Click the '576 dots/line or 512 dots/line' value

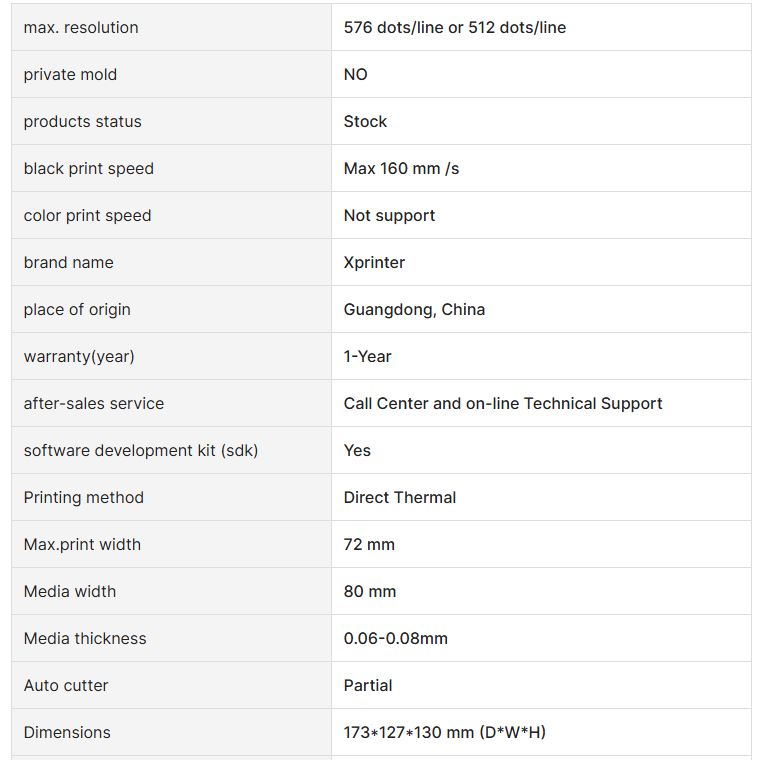point(454,27)
